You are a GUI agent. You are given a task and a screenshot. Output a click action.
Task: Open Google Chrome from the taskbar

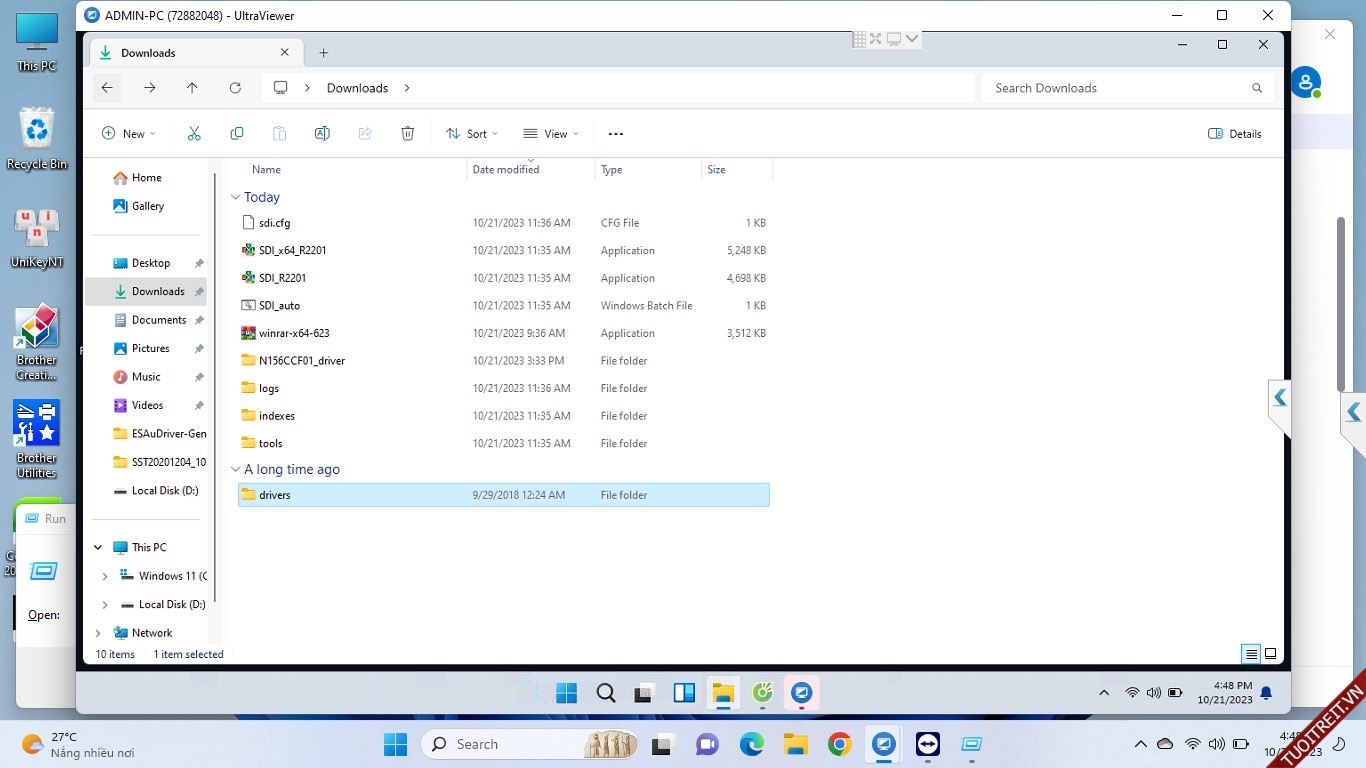point(839,744)
